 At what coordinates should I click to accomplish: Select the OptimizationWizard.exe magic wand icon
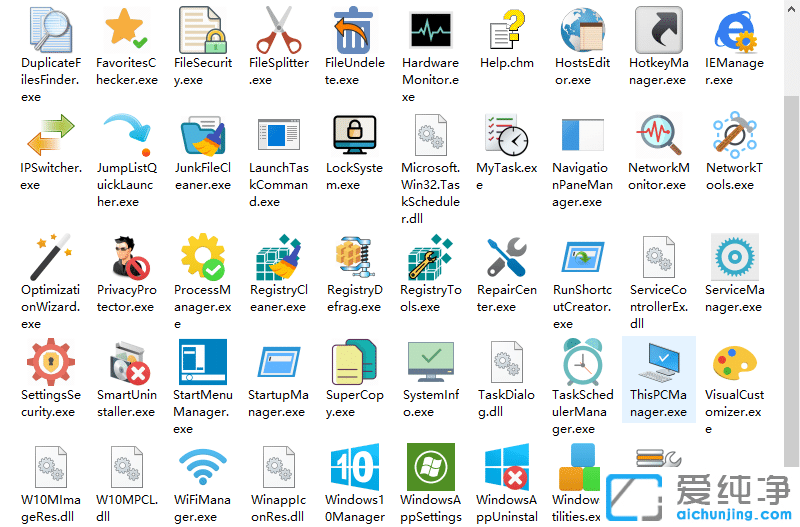click(50, 257)
